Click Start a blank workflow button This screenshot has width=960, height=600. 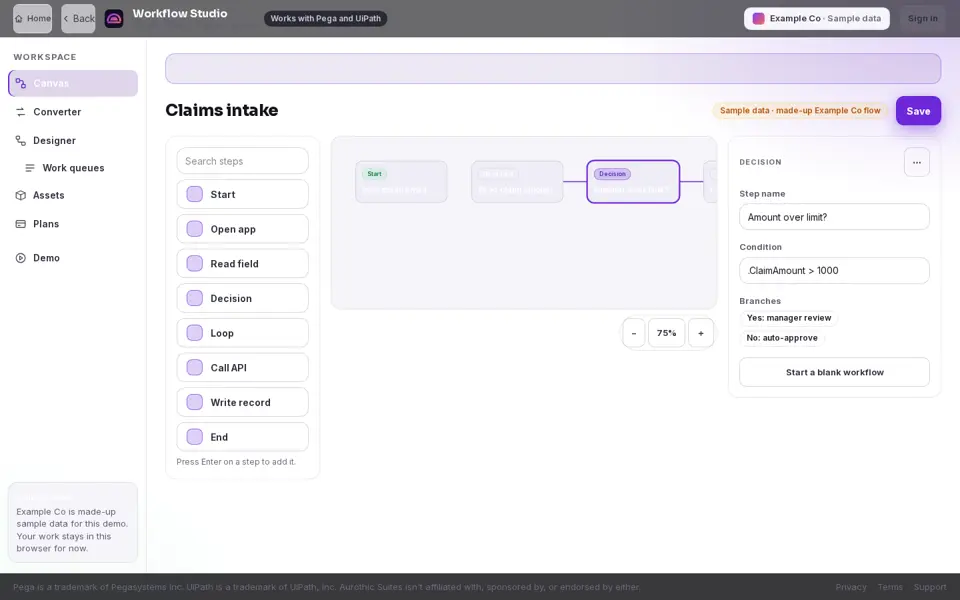click(x=834, y=372)
